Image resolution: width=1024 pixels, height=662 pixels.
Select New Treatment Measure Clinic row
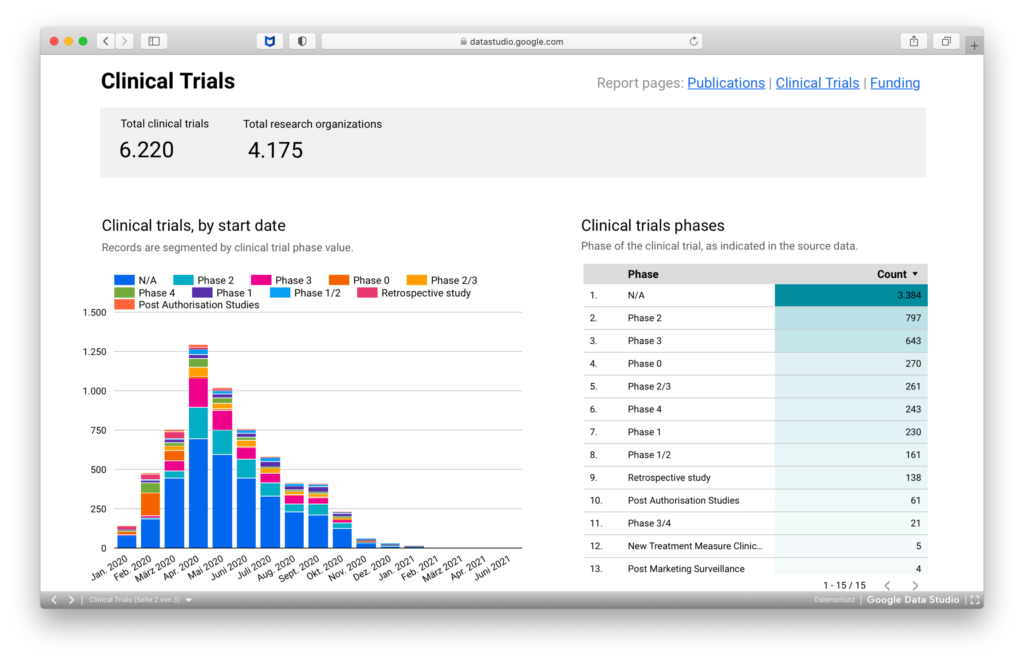click(755, 546)
